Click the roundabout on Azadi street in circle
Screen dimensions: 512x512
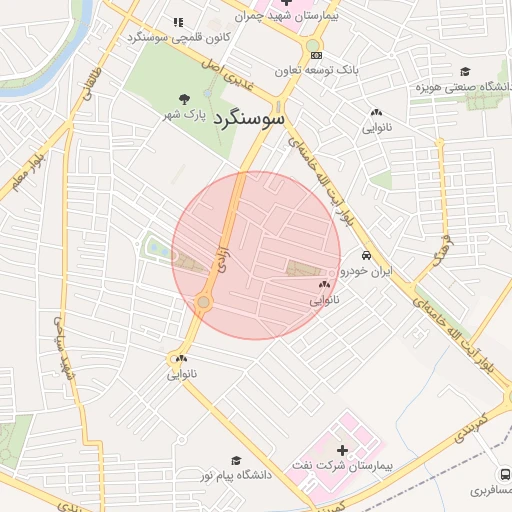pyautogui.click(x=204, y=302)
